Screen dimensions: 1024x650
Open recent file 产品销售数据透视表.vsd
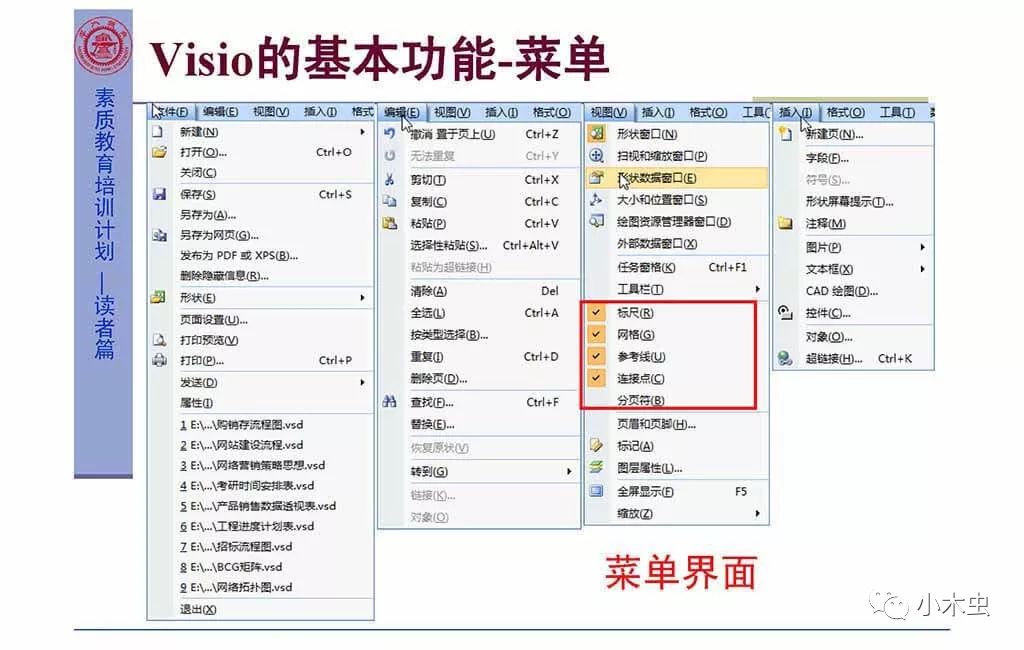[x=257, y=506]
